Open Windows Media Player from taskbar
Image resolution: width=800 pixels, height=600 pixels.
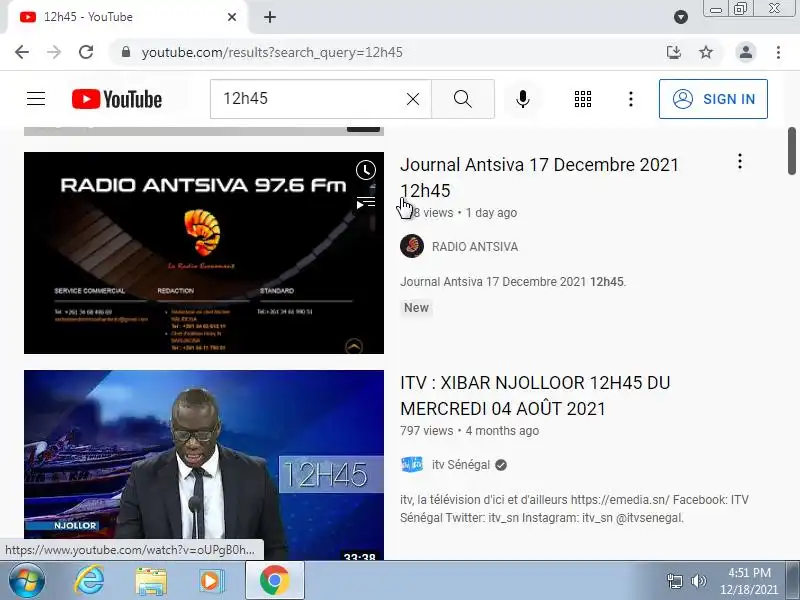tap(212, 581)
